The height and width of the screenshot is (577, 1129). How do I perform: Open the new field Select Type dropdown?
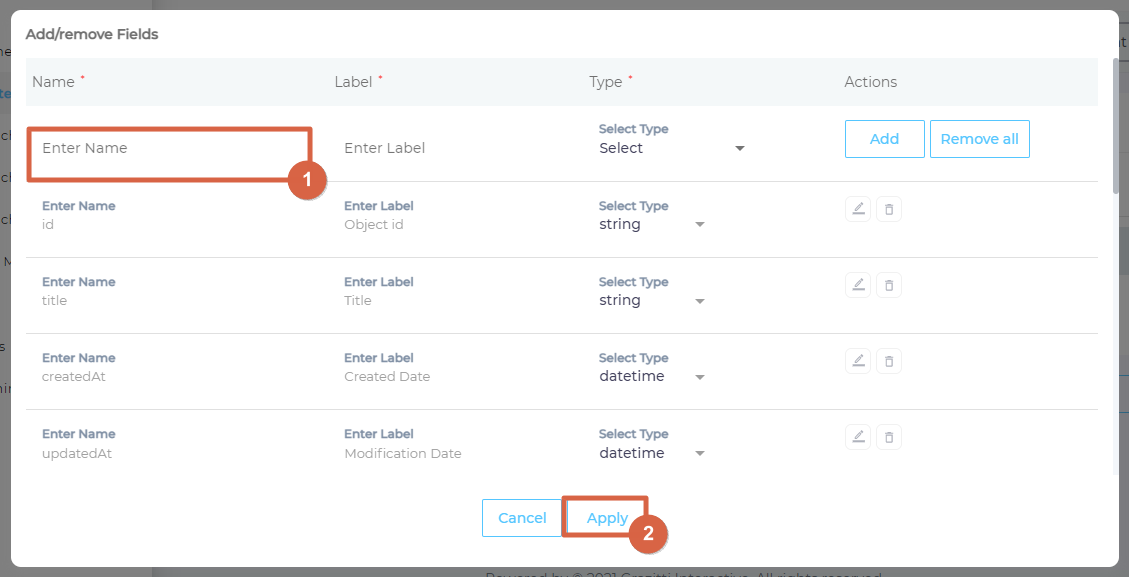click(x=672, y=148)
